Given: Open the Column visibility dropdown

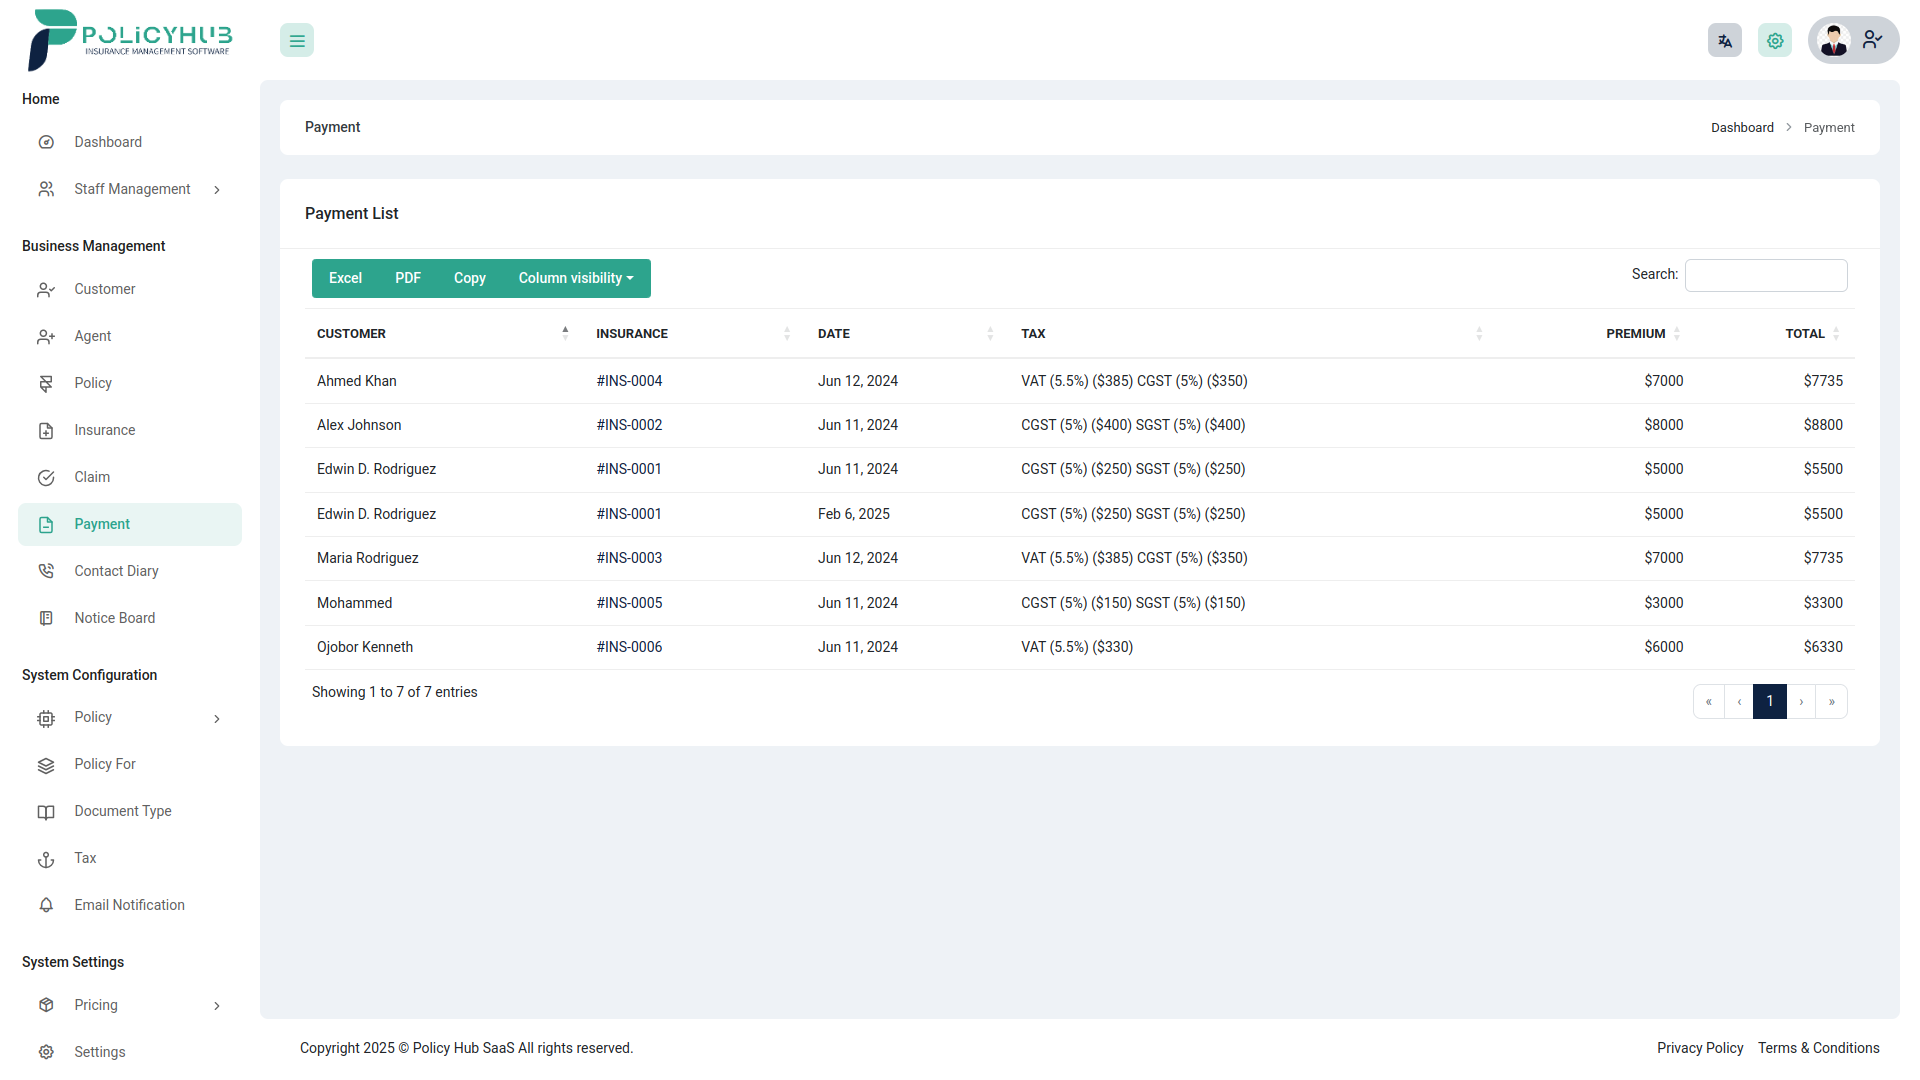Looking at the screenshot, I should click(x=575, y=278).
